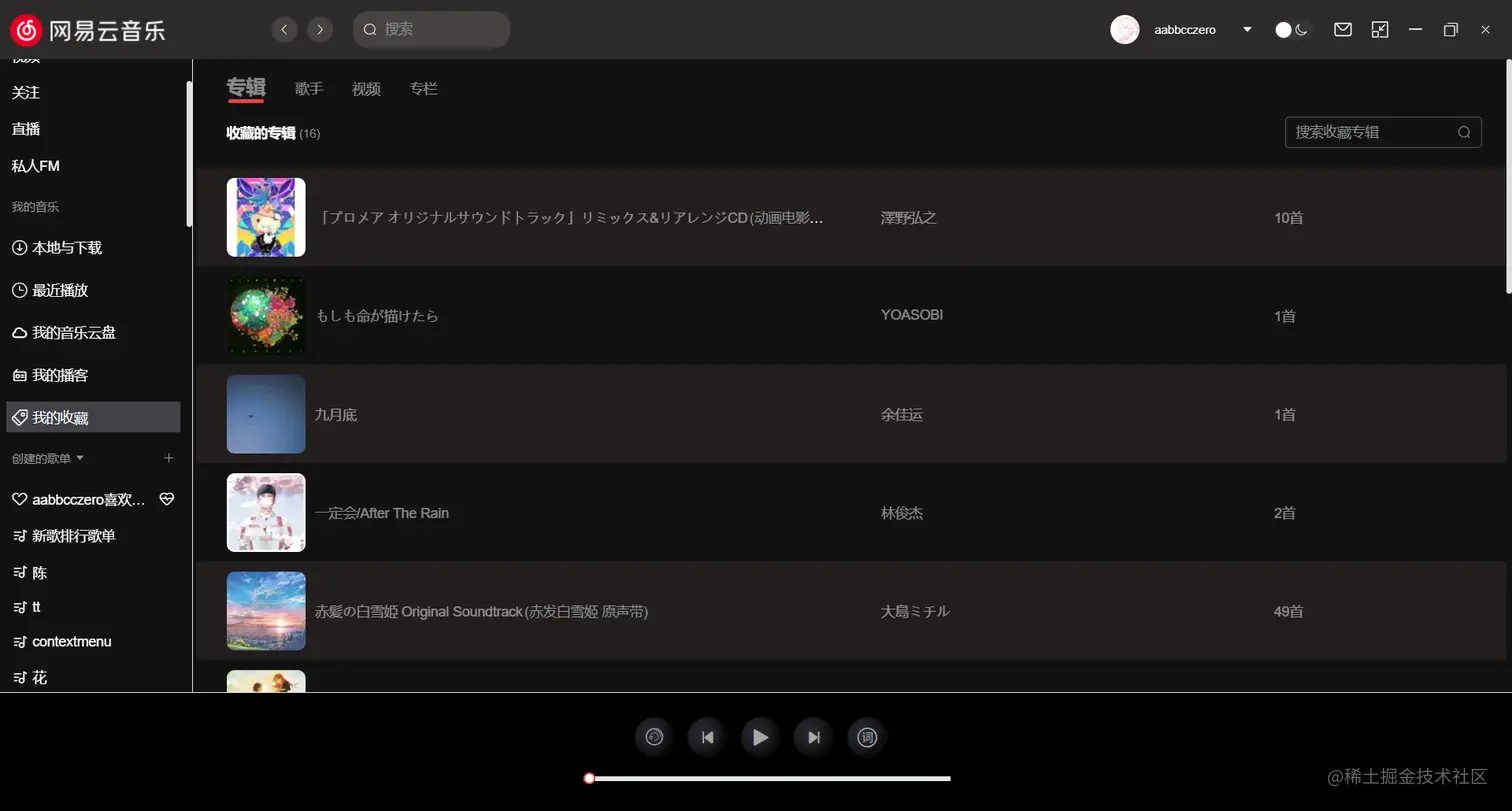Viewport: 1512px width, 811px height.
Task: Open 最近播放 clock icon
Action: click(19, 290)
